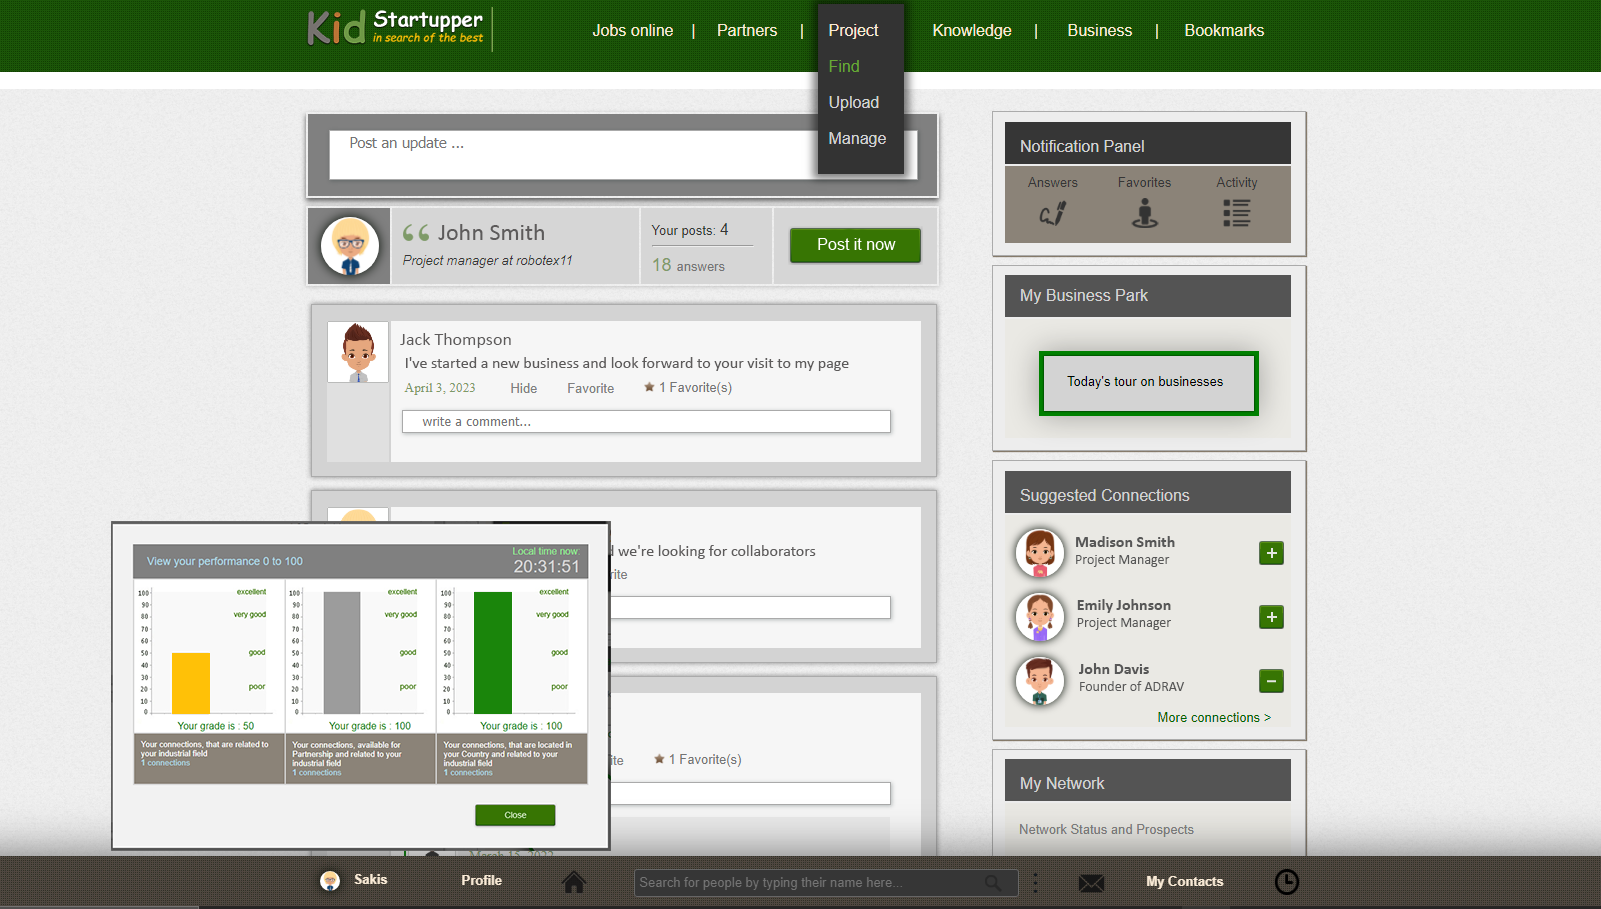The height and width of the screenshot is (909, 1601).
Task: Click the gray grade 100 bar
Action: [342, 653]
